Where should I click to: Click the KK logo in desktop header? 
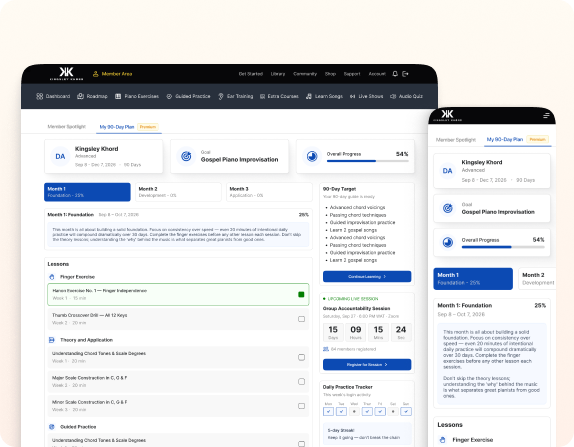[x=66, y=73]
